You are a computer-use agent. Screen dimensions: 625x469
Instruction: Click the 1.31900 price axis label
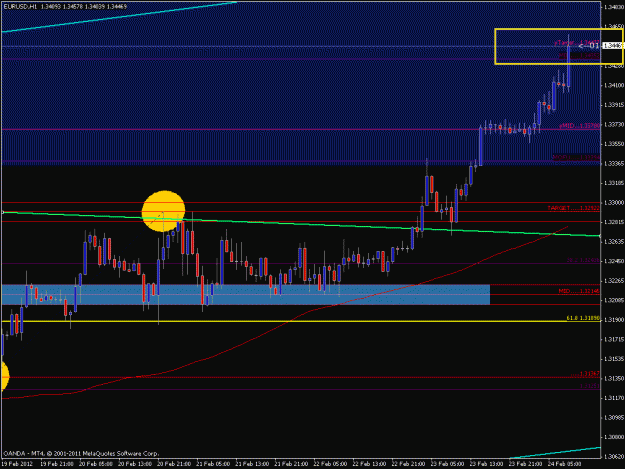(x=613, y=320)
